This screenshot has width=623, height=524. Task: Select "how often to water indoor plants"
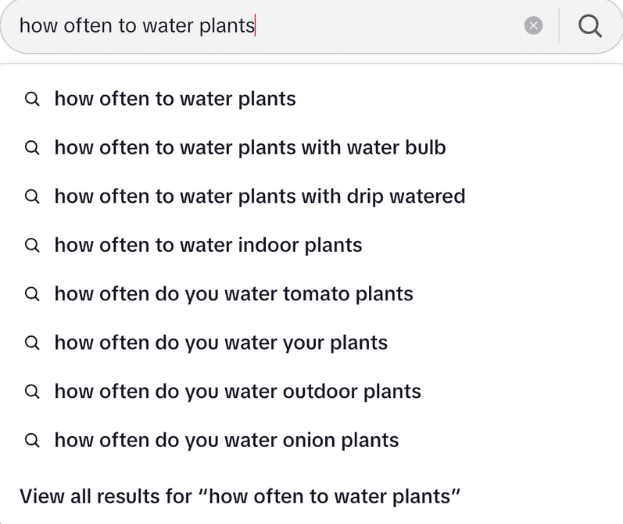coord(208,245)
